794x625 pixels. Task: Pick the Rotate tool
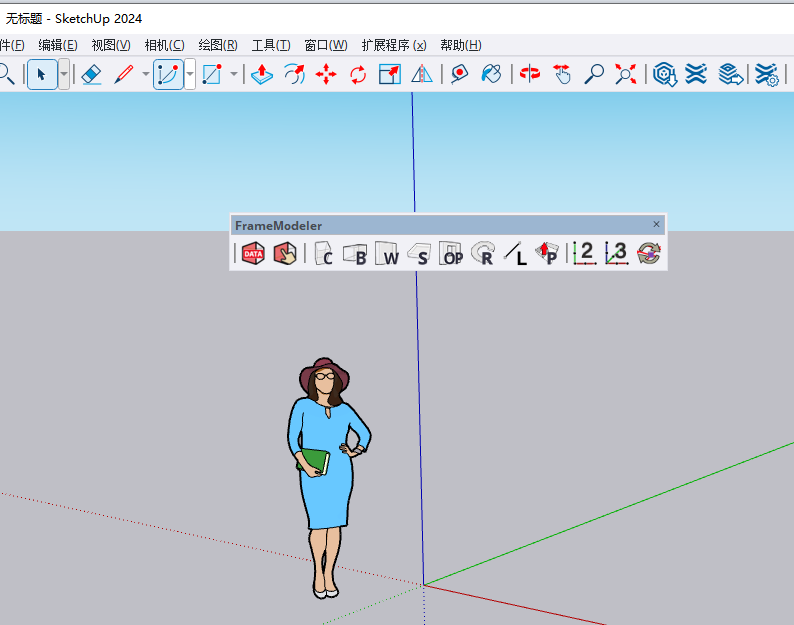click(358, 74)
